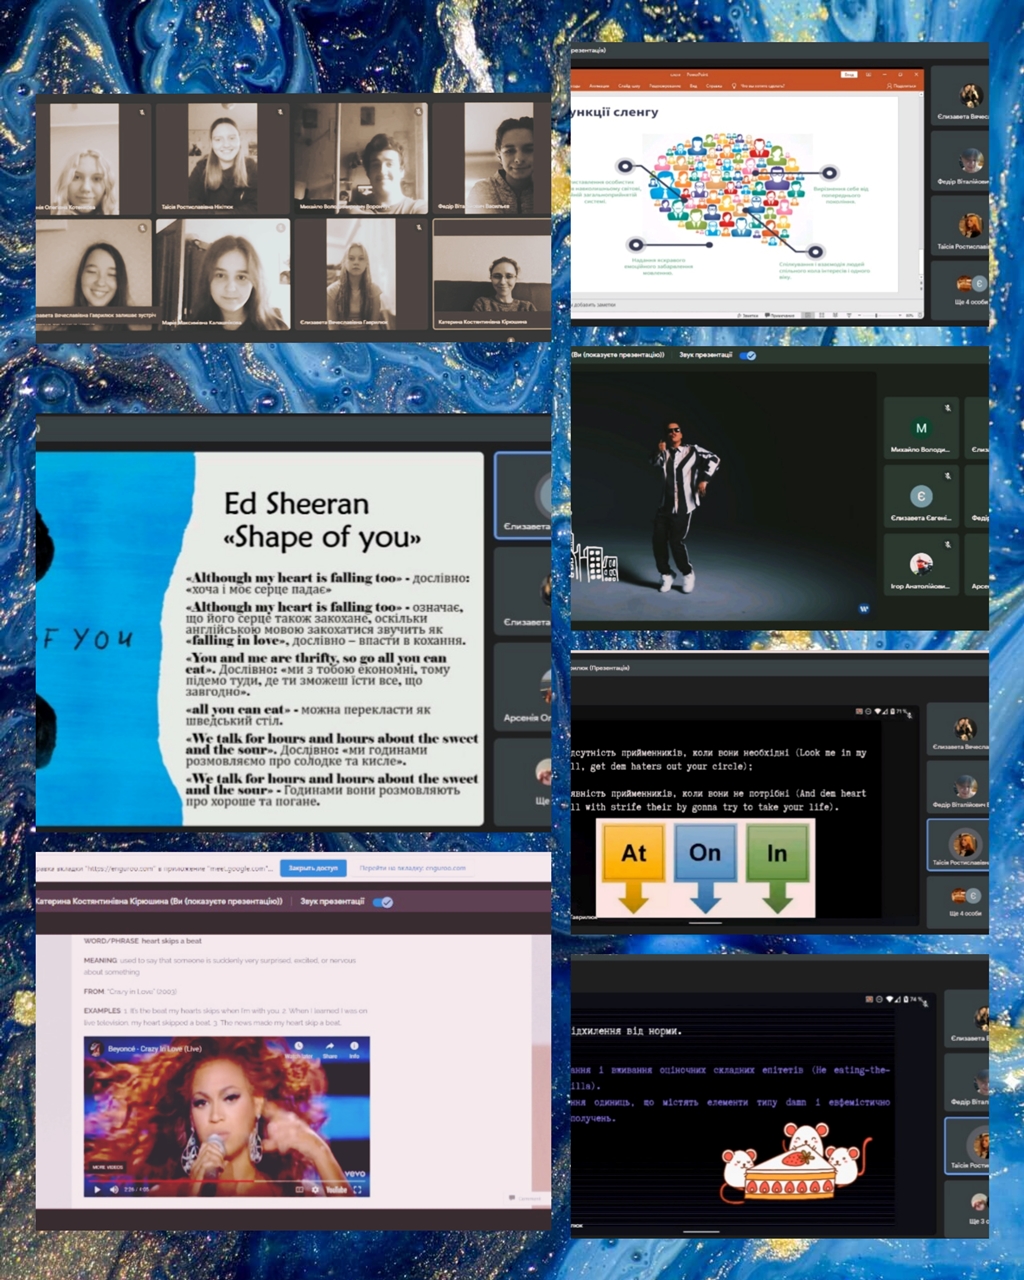Viewport: 1024px width, 1280px height.
Task: Click the yellow At arrow graphic
Action: (x=633, y=867)
